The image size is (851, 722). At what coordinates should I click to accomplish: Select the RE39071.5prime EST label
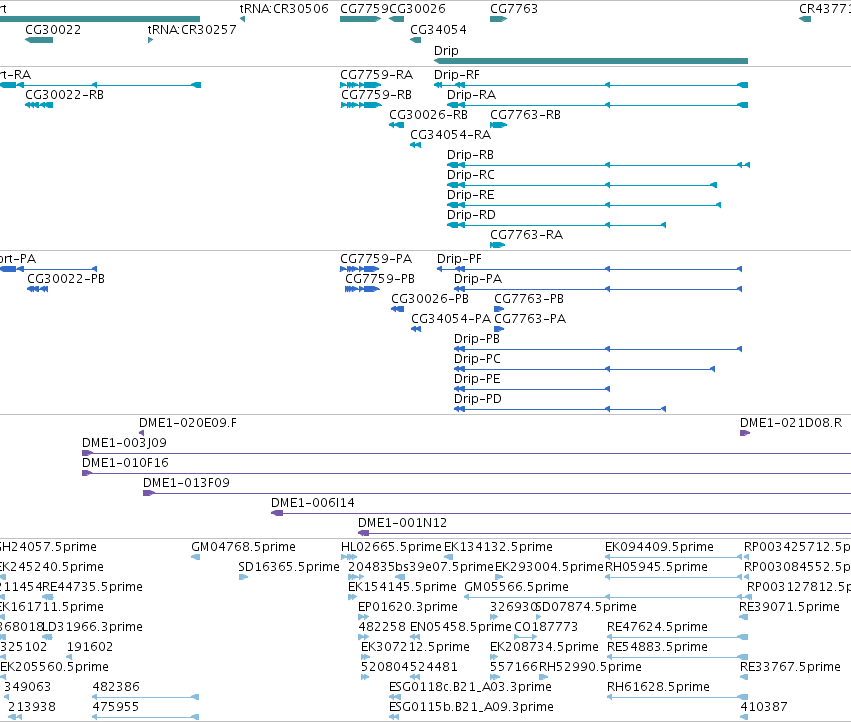[790, 607]
